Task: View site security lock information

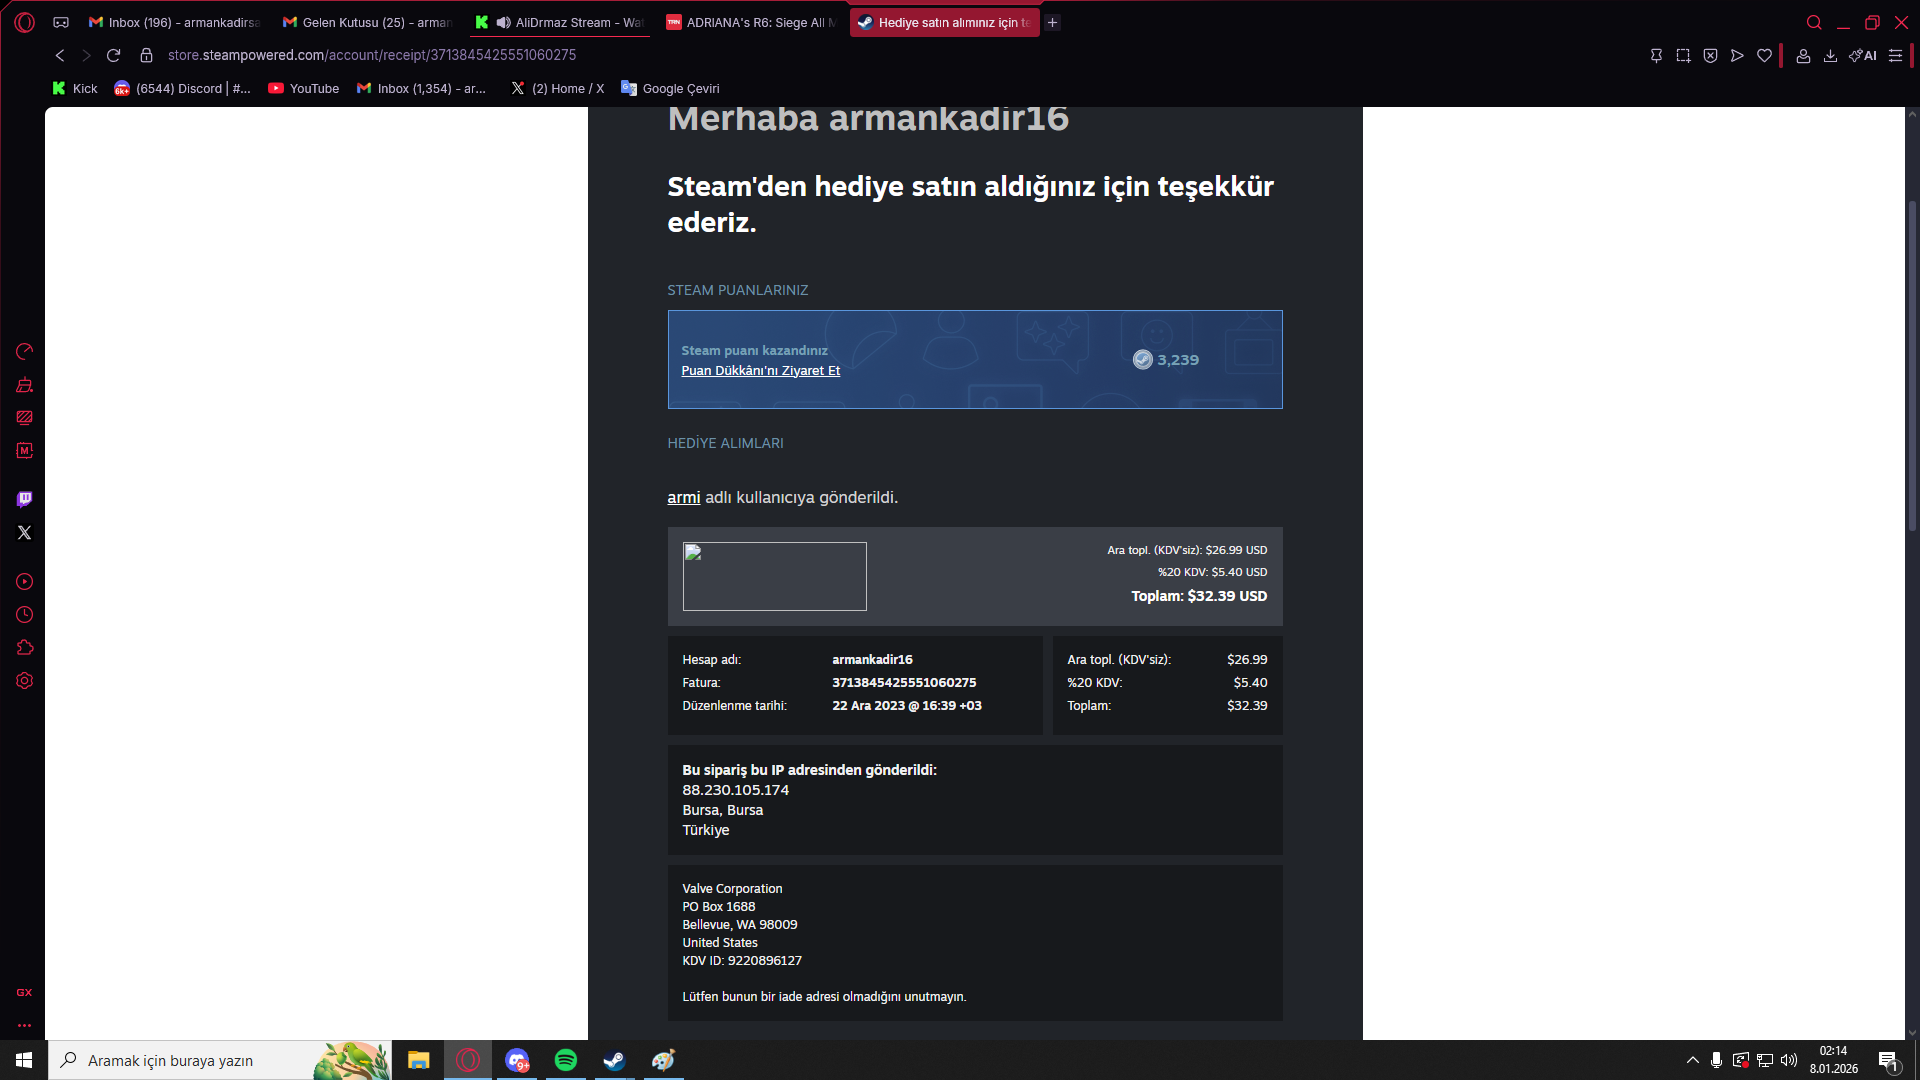Action: pyautogui.click(x=147, y=56)
